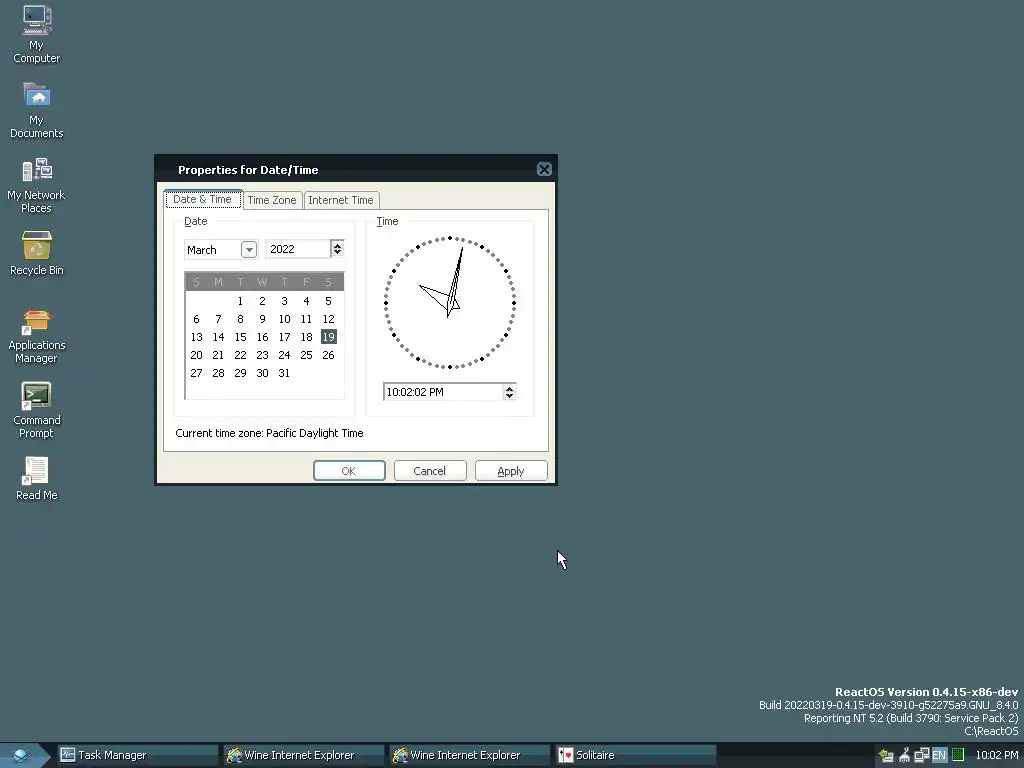The height and width of the screenshot is (768, 1024).
Task: Click the Cancel button
Action: 430,471
